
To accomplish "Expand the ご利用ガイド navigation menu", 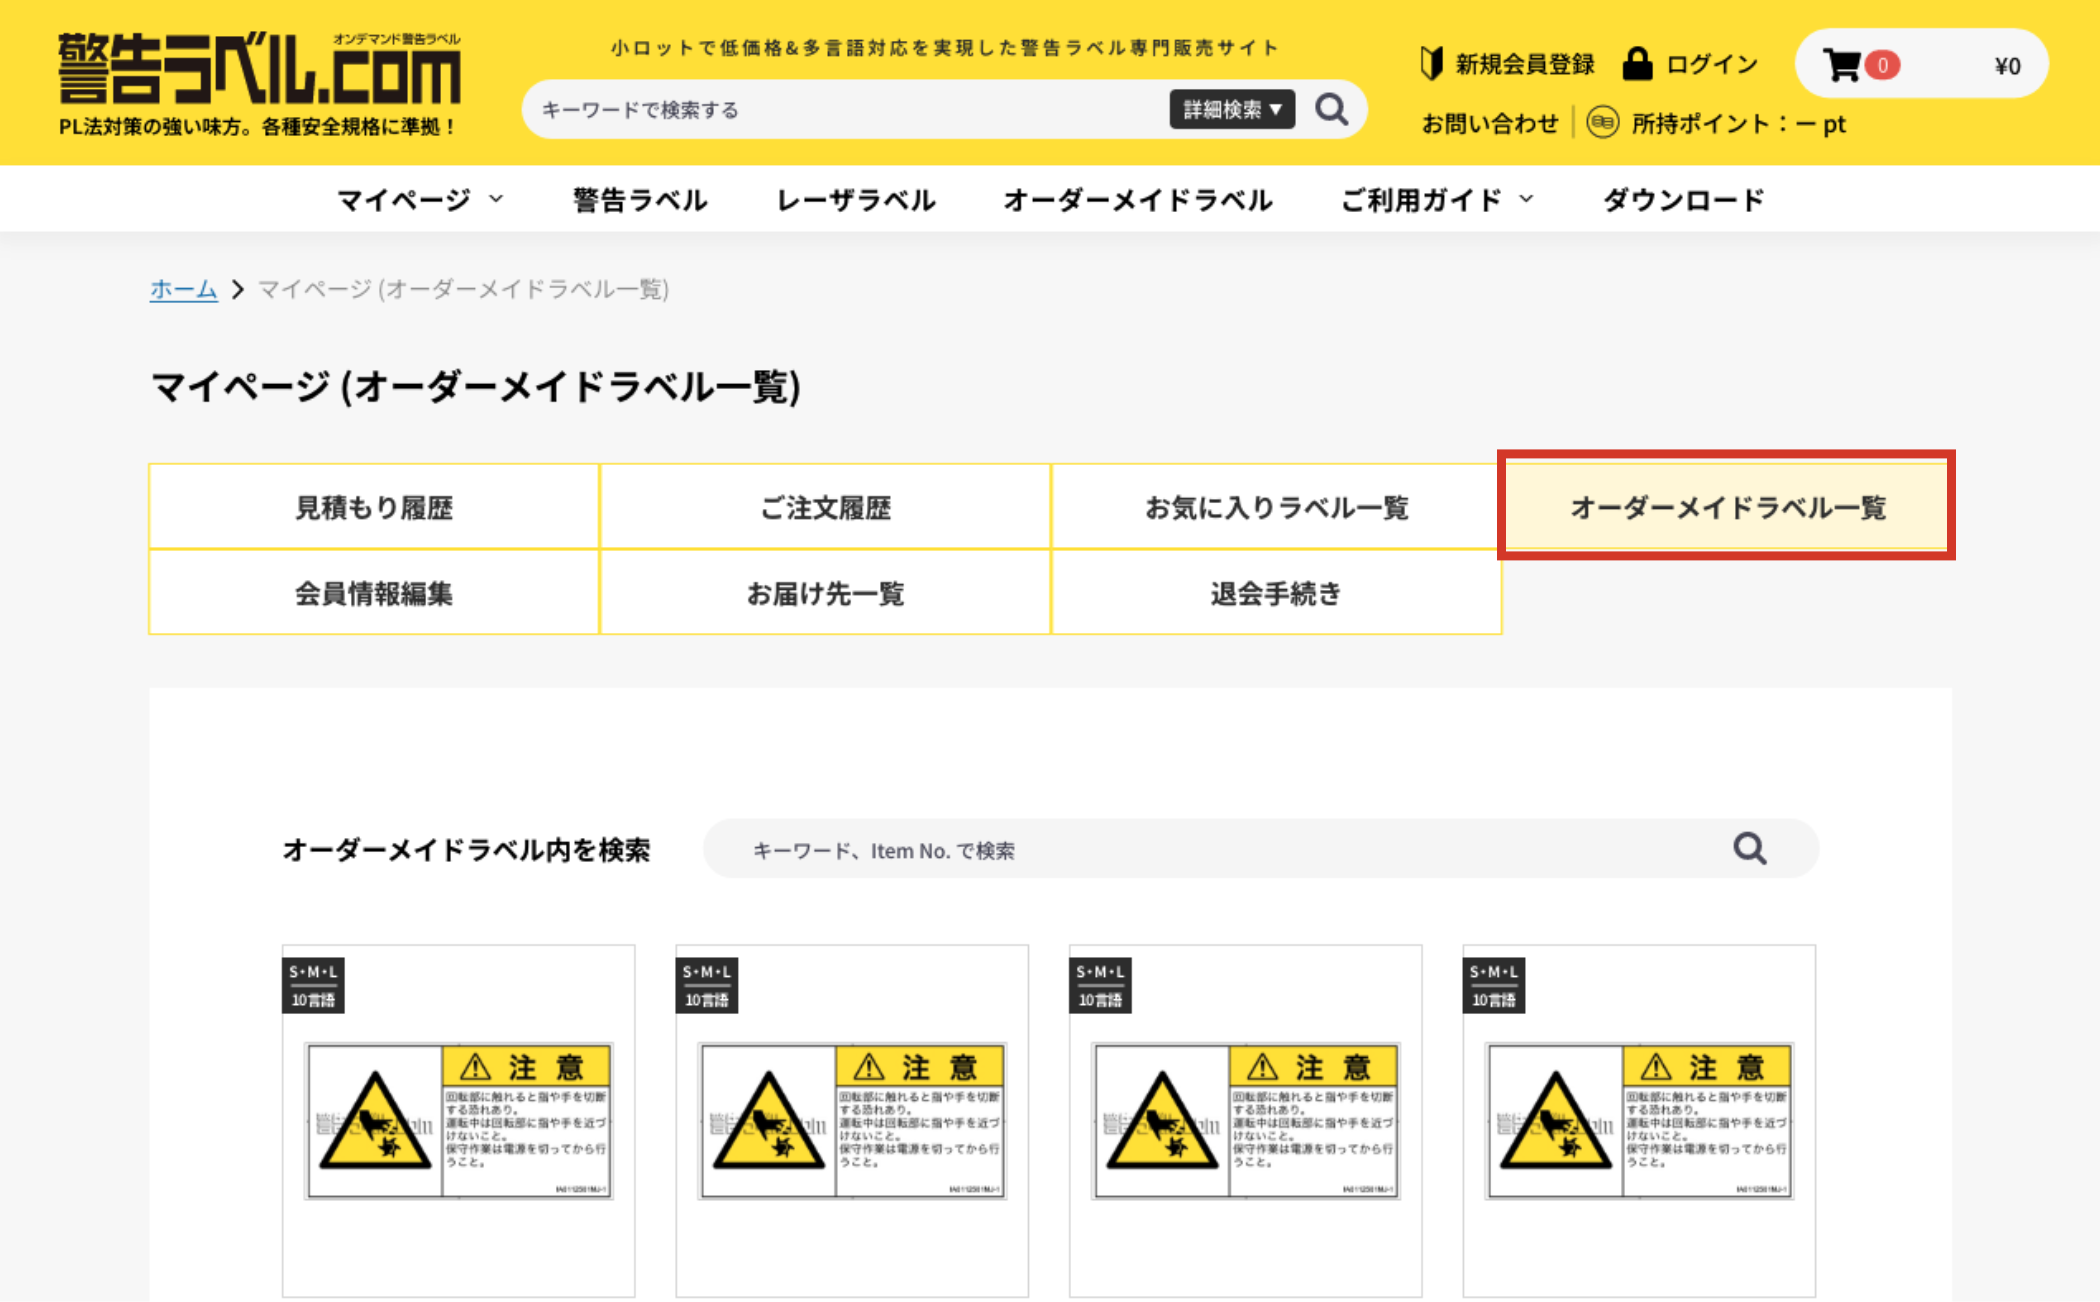I will 1436,200.
